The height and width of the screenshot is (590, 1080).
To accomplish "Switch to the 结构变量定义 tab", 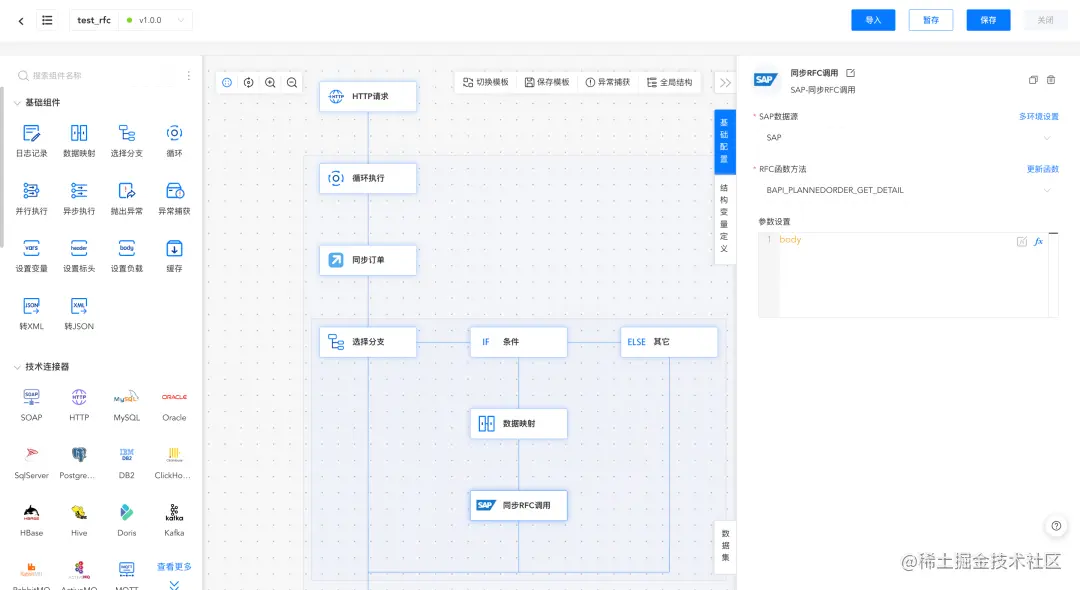I will tap(724, 218).
